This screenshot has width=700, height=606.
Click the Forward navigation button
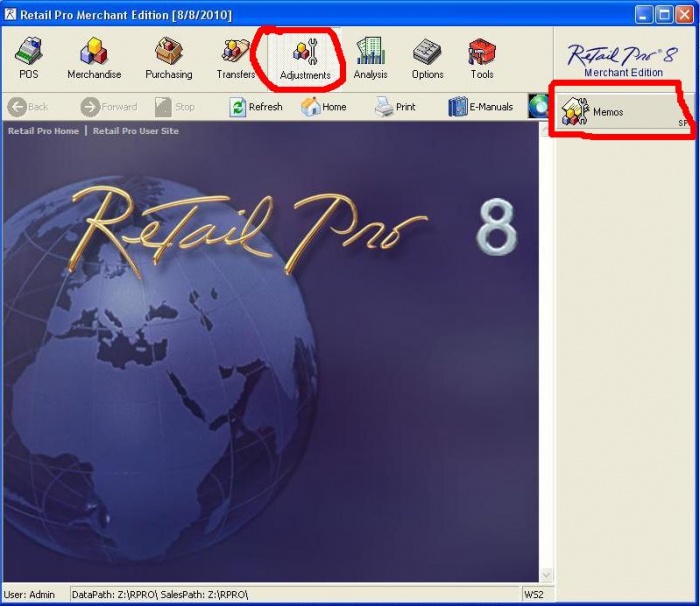click(x=109, y=107)
